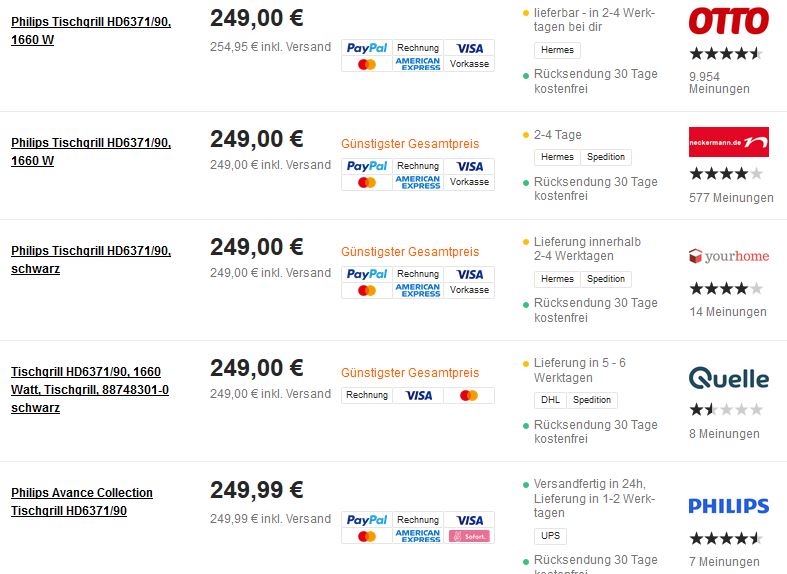The height and width of the screenshot is (574, 787).
Task: Click the neckermann.de shop logo
Action: pyautogui.click(x=728, y=142)
